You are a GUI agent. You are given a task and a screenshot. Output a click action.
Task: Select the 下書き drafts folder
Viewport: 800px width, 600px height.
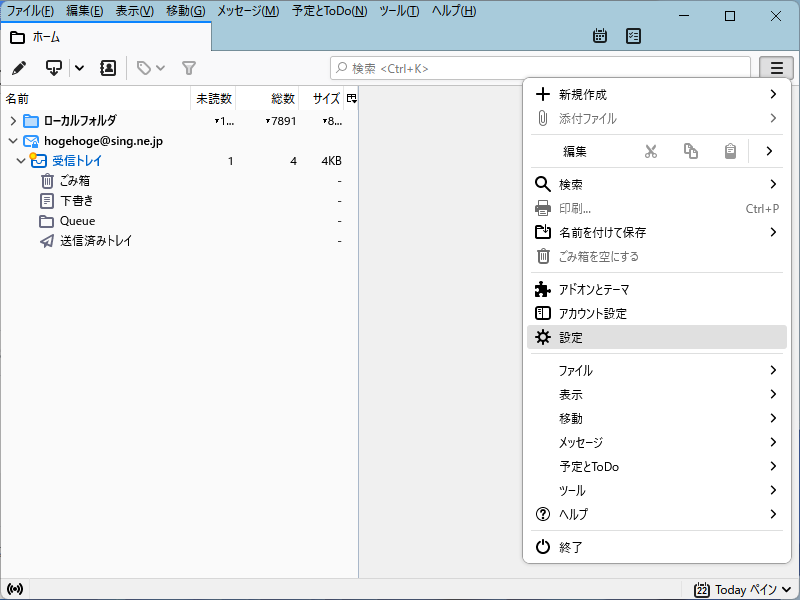77,201
